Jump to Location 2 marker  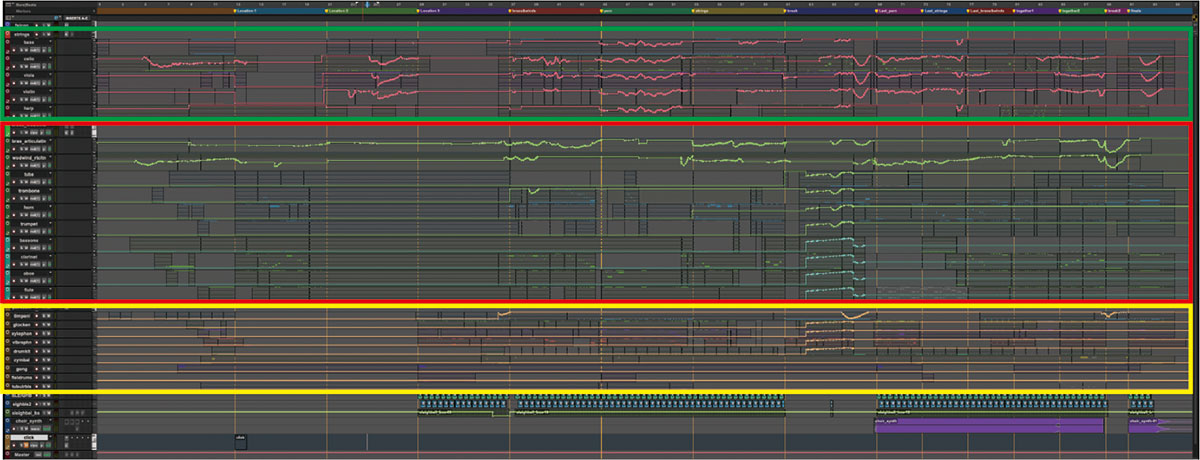pyautogui.click(x=338, y=11)
